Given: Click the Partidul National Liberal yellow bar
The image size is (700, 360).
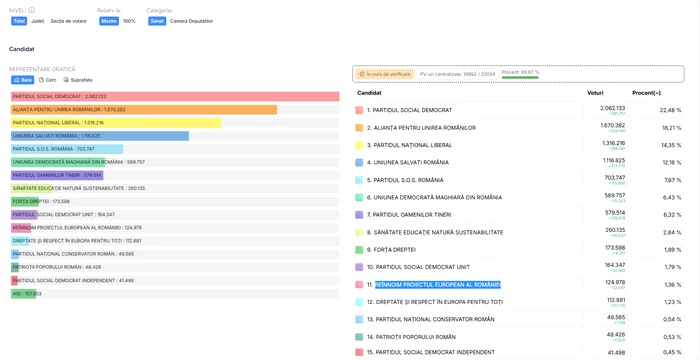Looking at the screenshot, I should point(116,123).
